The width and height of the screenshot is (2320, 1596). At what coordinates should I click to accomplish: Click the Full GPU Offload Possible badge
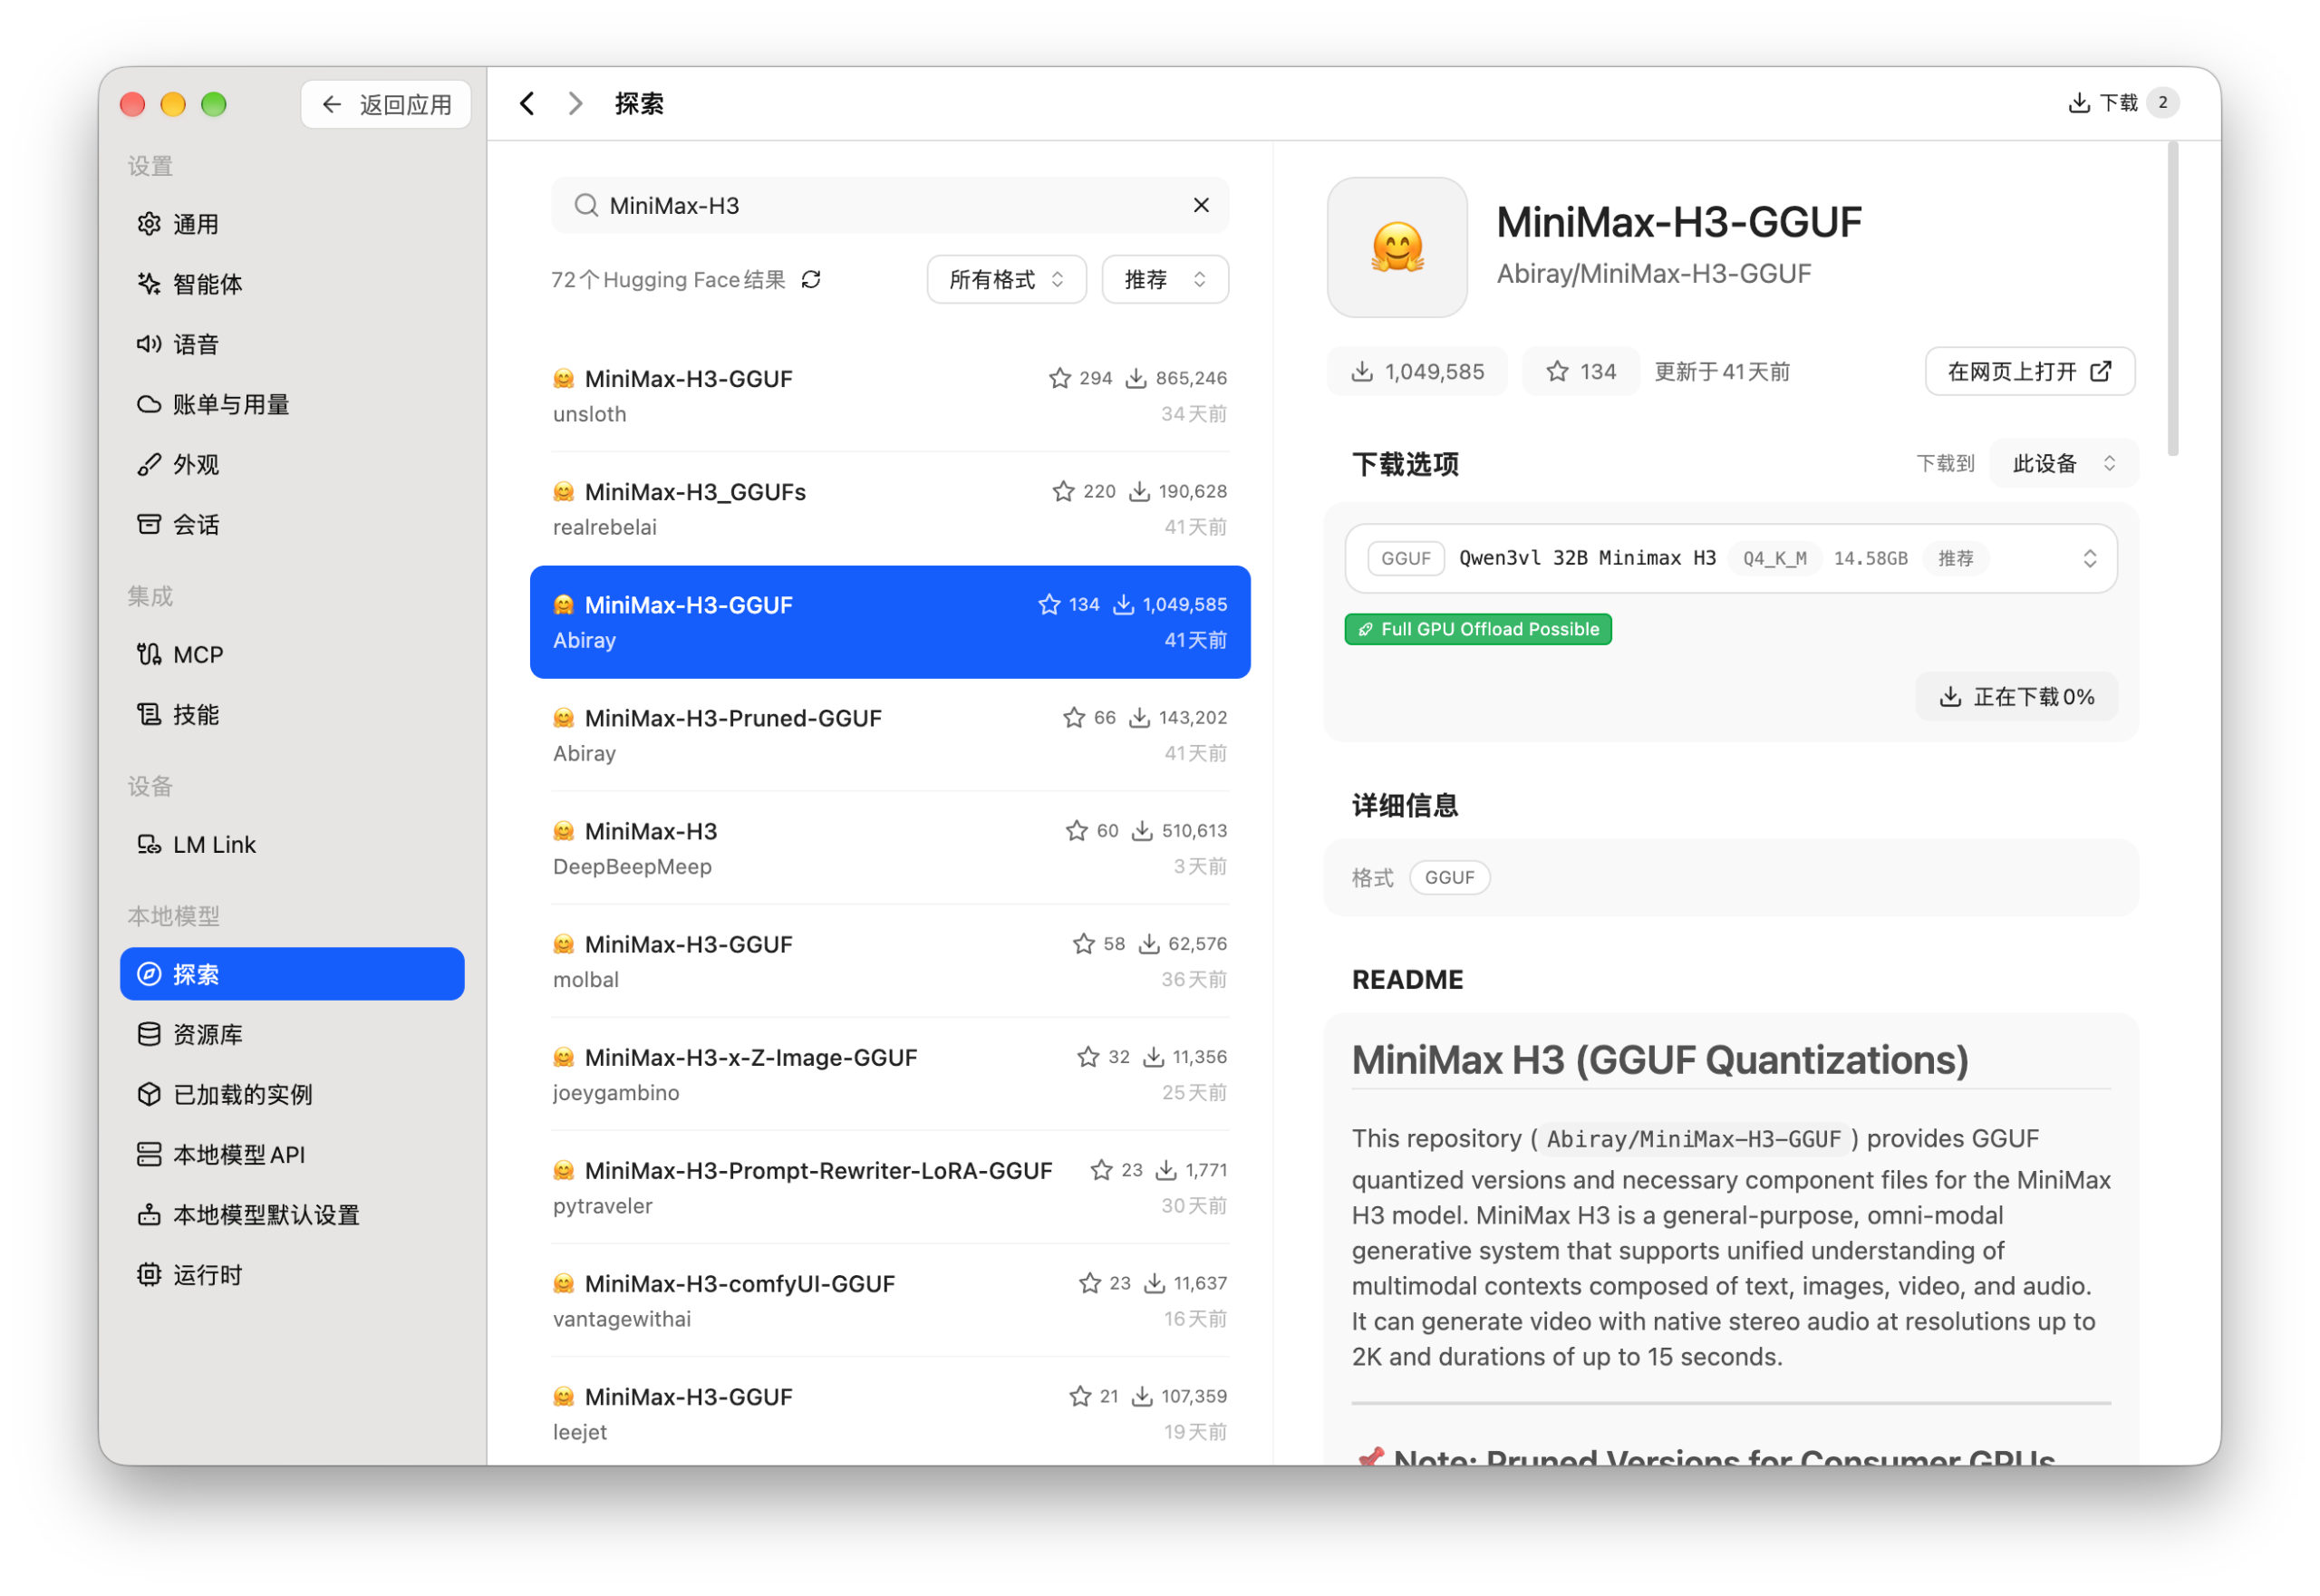pos(1478,629)
